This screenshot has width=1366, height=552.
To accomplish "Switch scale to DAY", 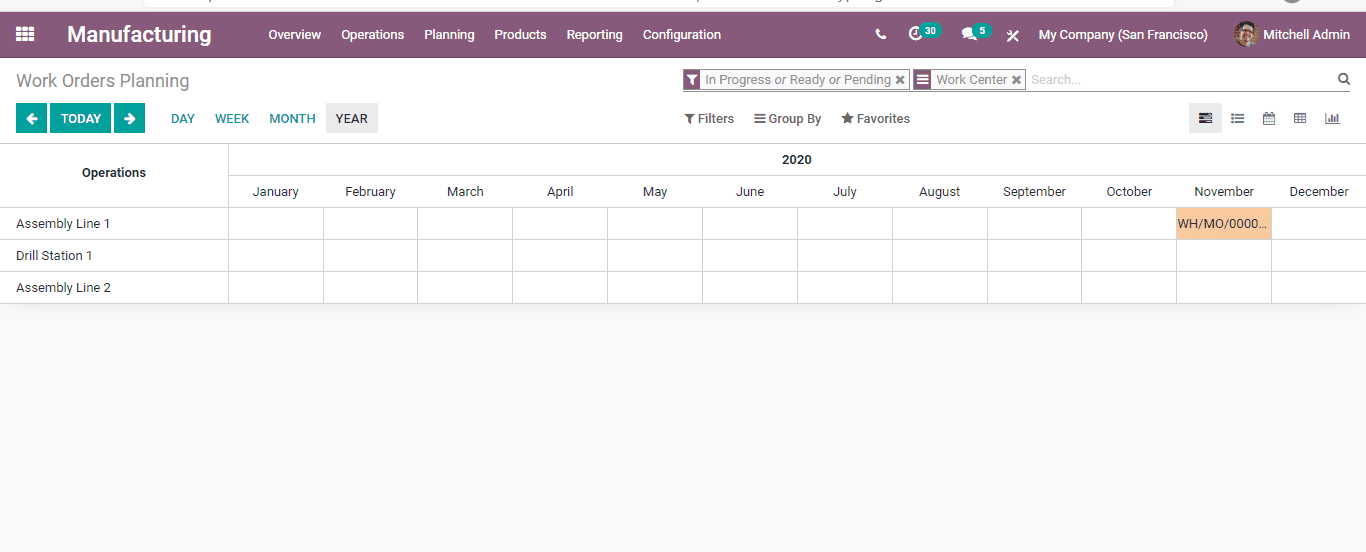I will (183, 118).
